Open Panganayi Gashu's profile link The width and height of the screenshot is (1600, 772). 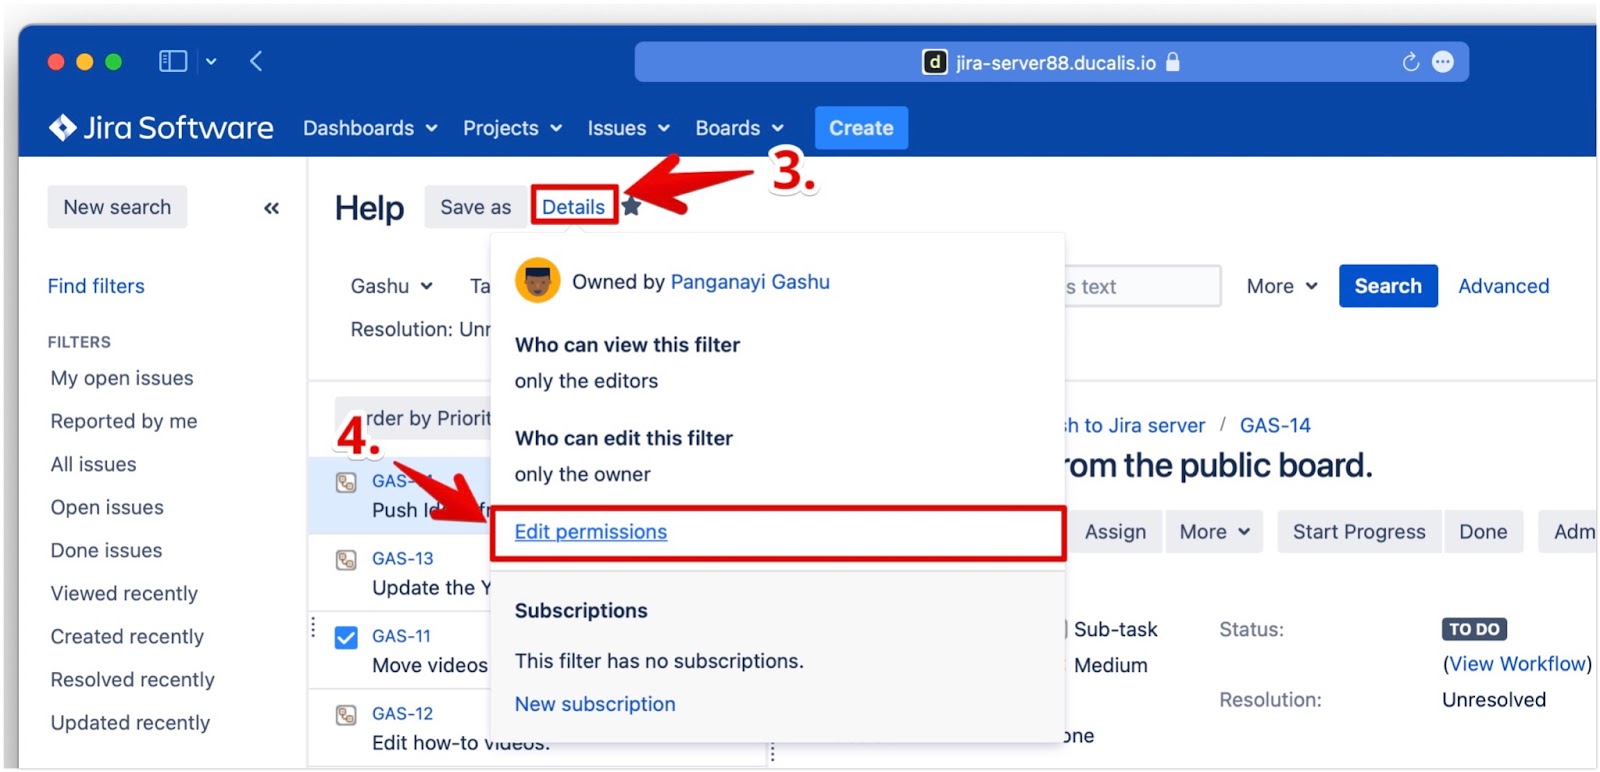click(x=750, y=282)
